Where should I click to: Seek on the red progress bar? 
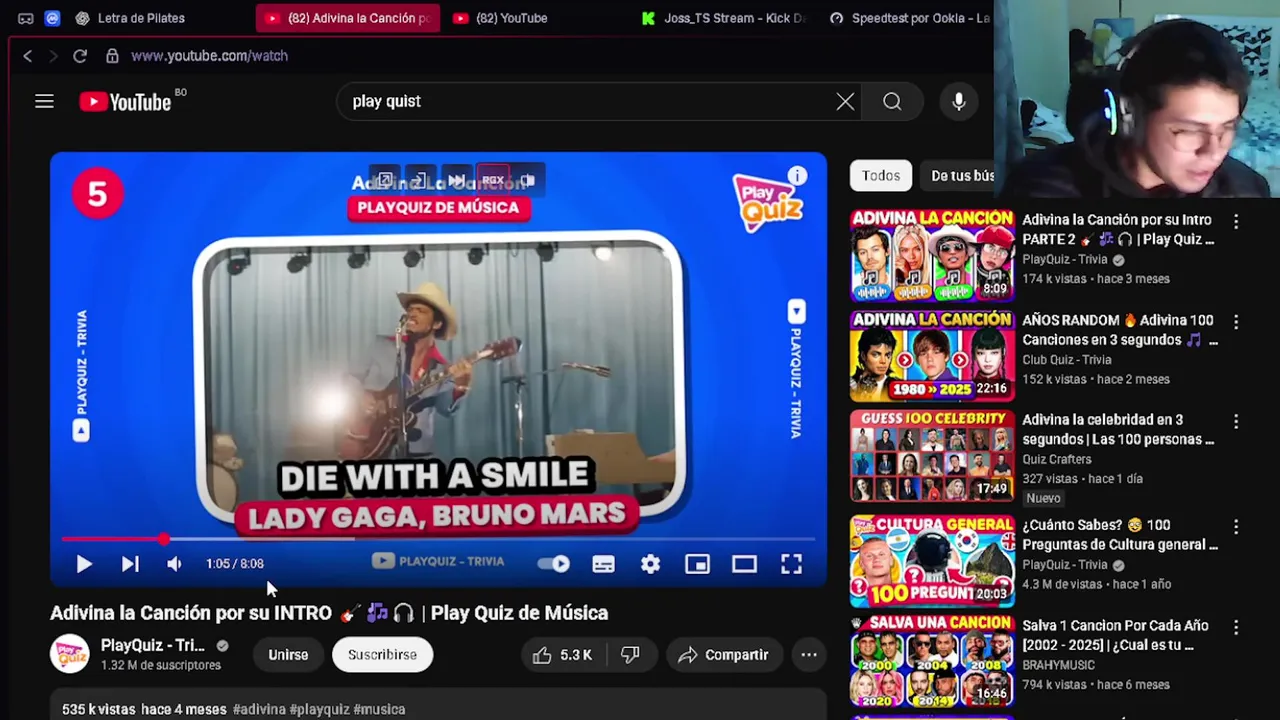(438, 539)
